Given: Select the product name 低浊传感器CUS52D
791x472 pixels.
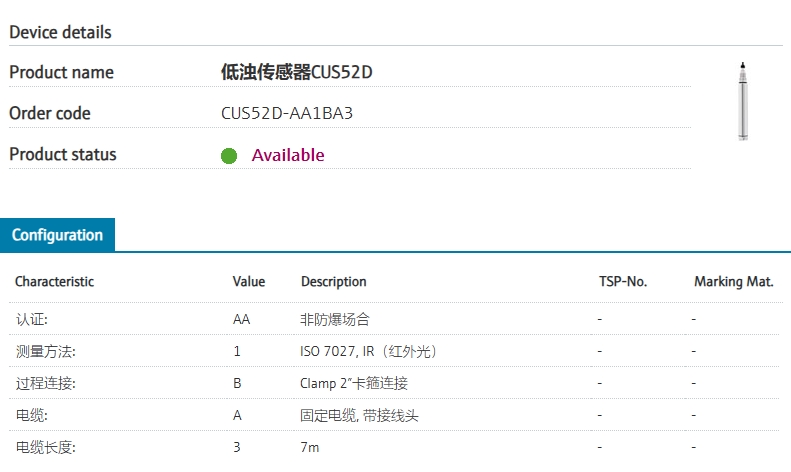Looking at the screenshot, I should (x=302, y=72).
